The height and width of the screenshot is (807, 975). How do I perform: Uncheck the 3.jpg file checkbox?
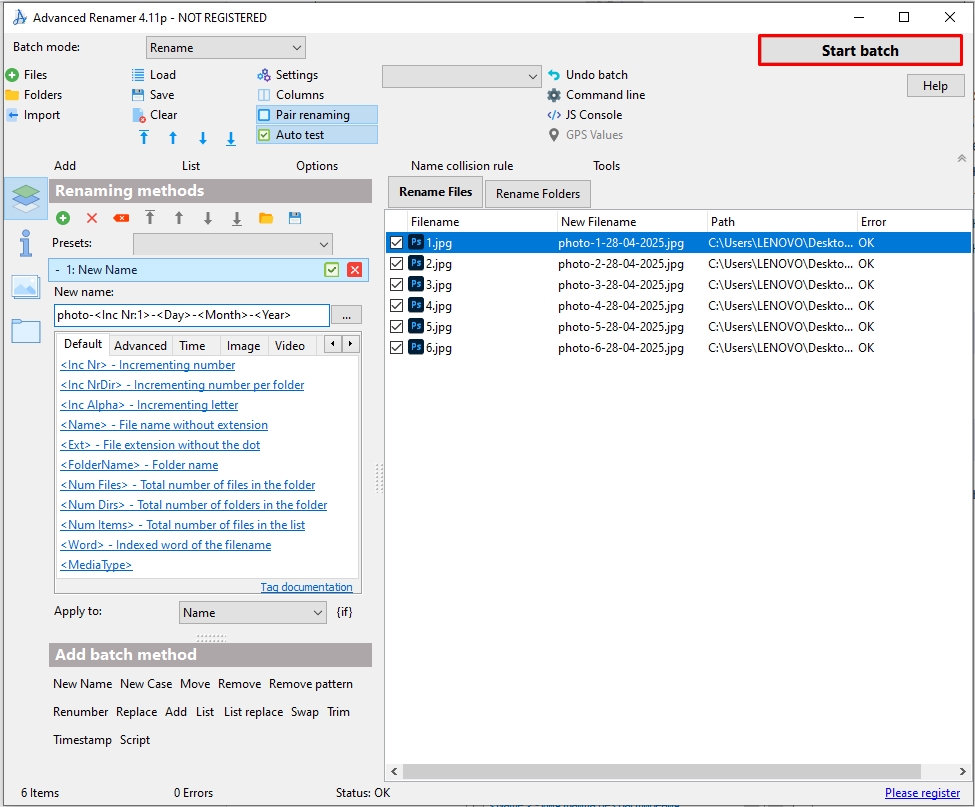(396, 285)
